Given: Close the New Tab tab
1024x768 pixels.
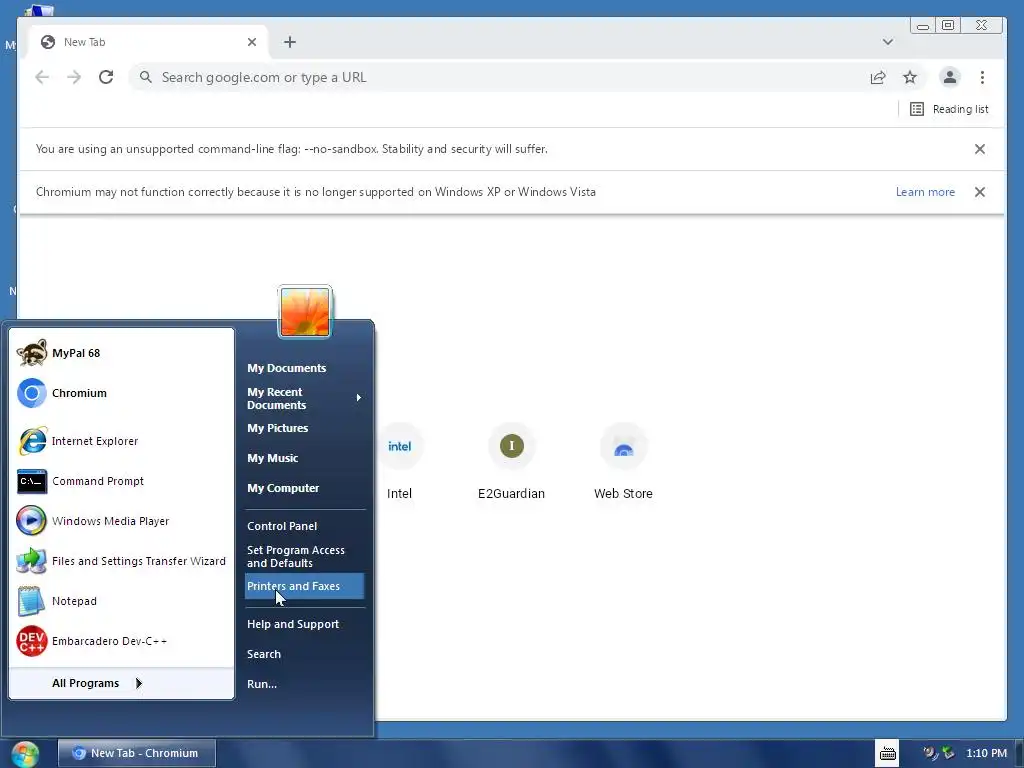Looking at the screenshot, I should click(252, 42).
